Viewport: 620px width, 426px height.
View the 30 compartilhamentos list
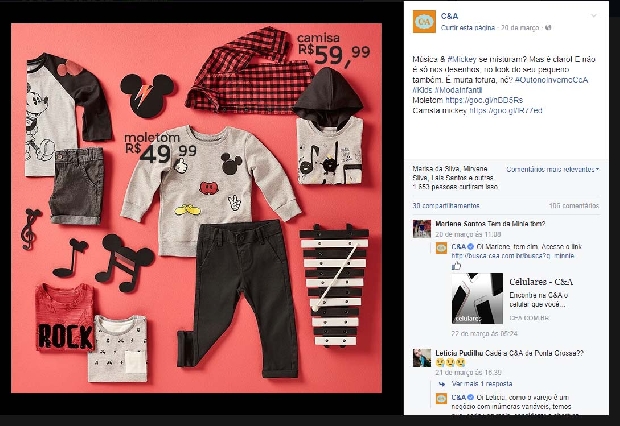click(446, 206)
